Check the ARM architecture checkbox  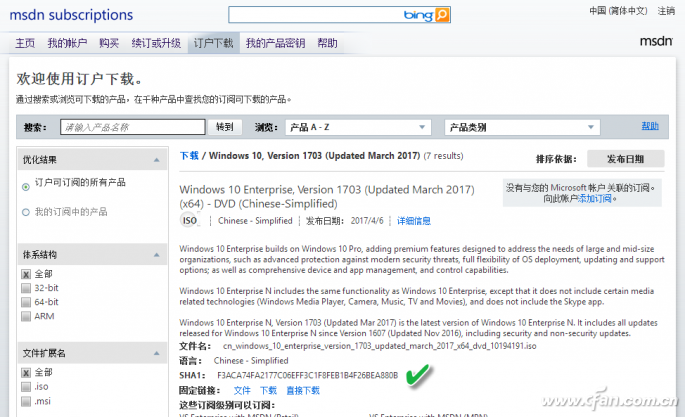(x=26, y=316)
